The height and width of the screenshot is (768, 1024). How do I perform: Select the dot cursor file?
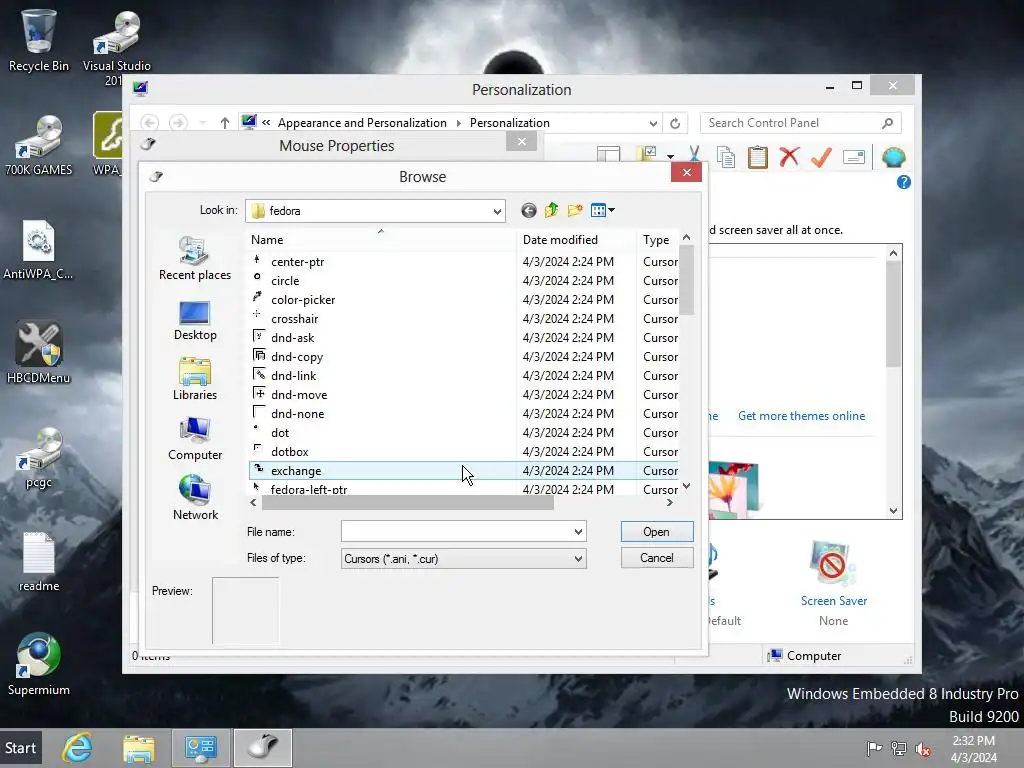pos(280,432)
